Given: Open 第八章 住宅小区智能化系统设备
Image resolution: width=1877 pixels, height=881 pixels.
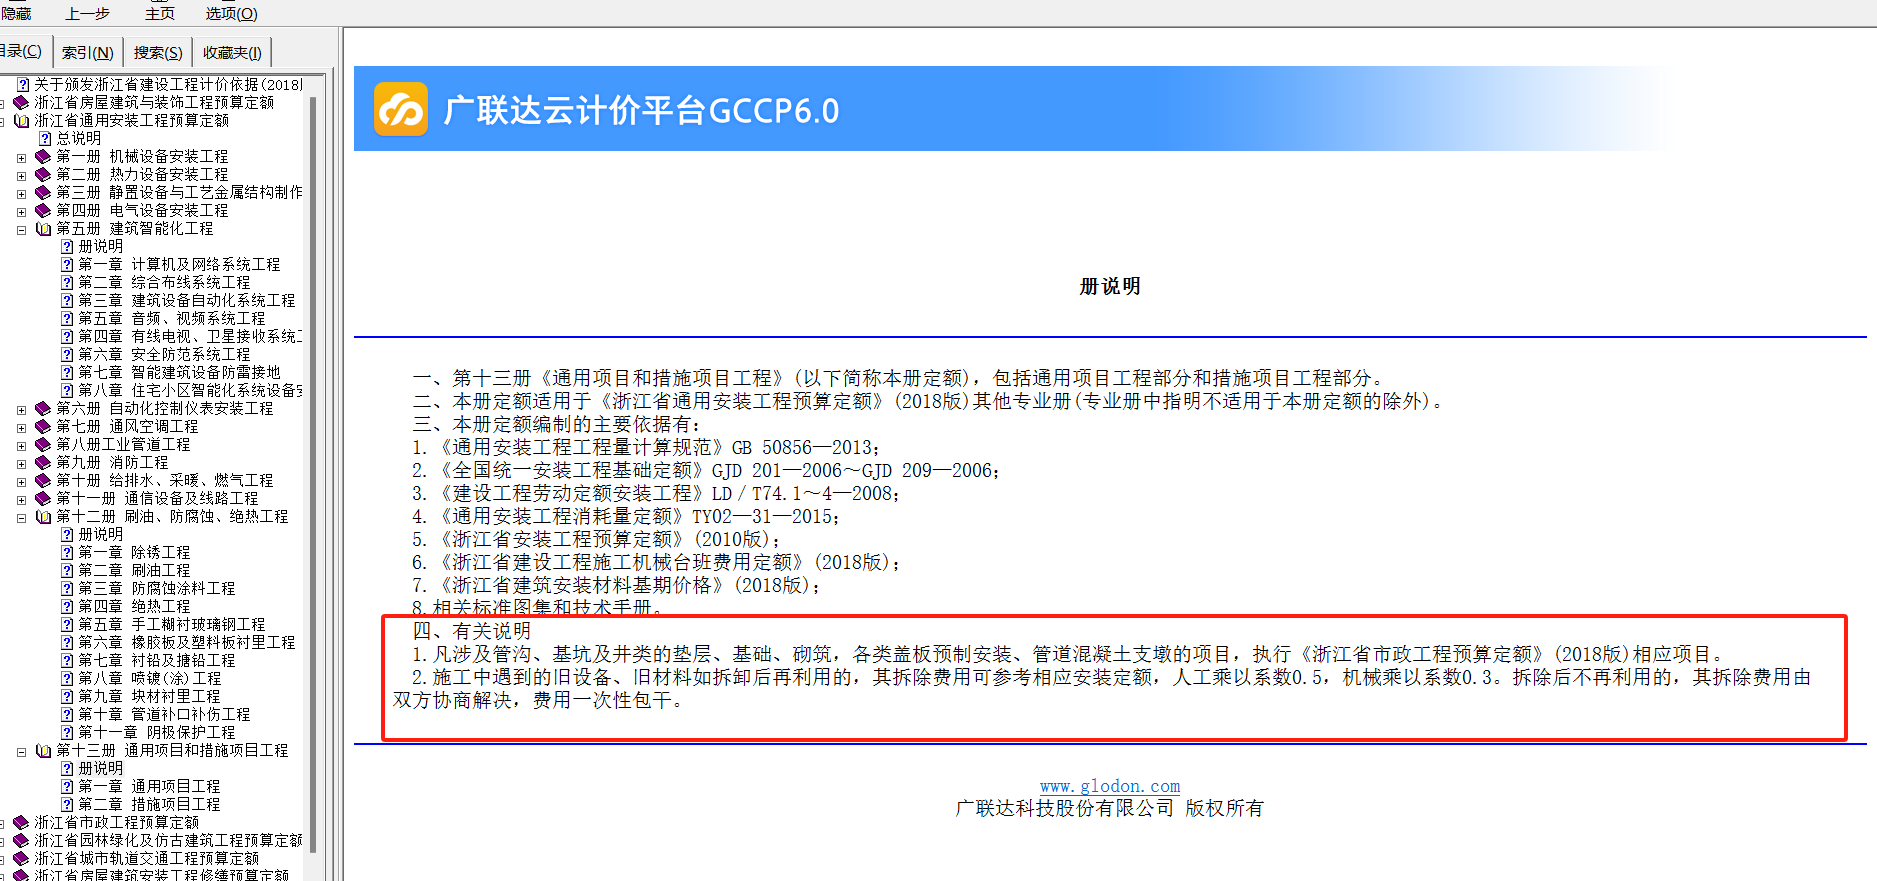Looking at the screenshot, I should [190, 390].
